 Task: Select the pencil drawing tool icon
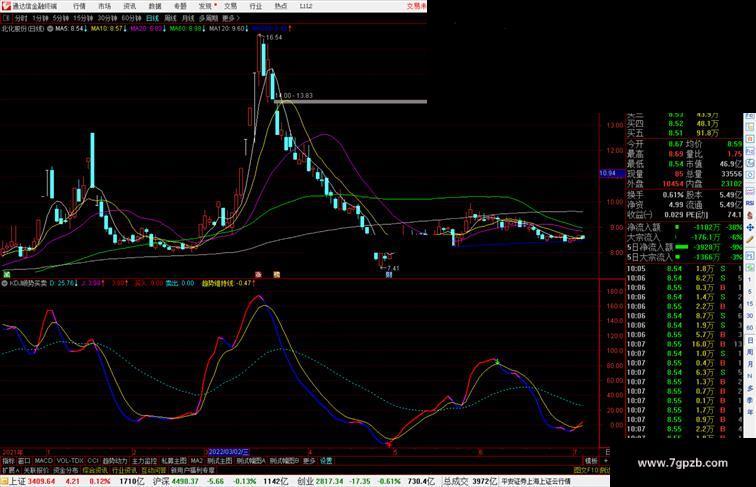click(x=750, y=240)
